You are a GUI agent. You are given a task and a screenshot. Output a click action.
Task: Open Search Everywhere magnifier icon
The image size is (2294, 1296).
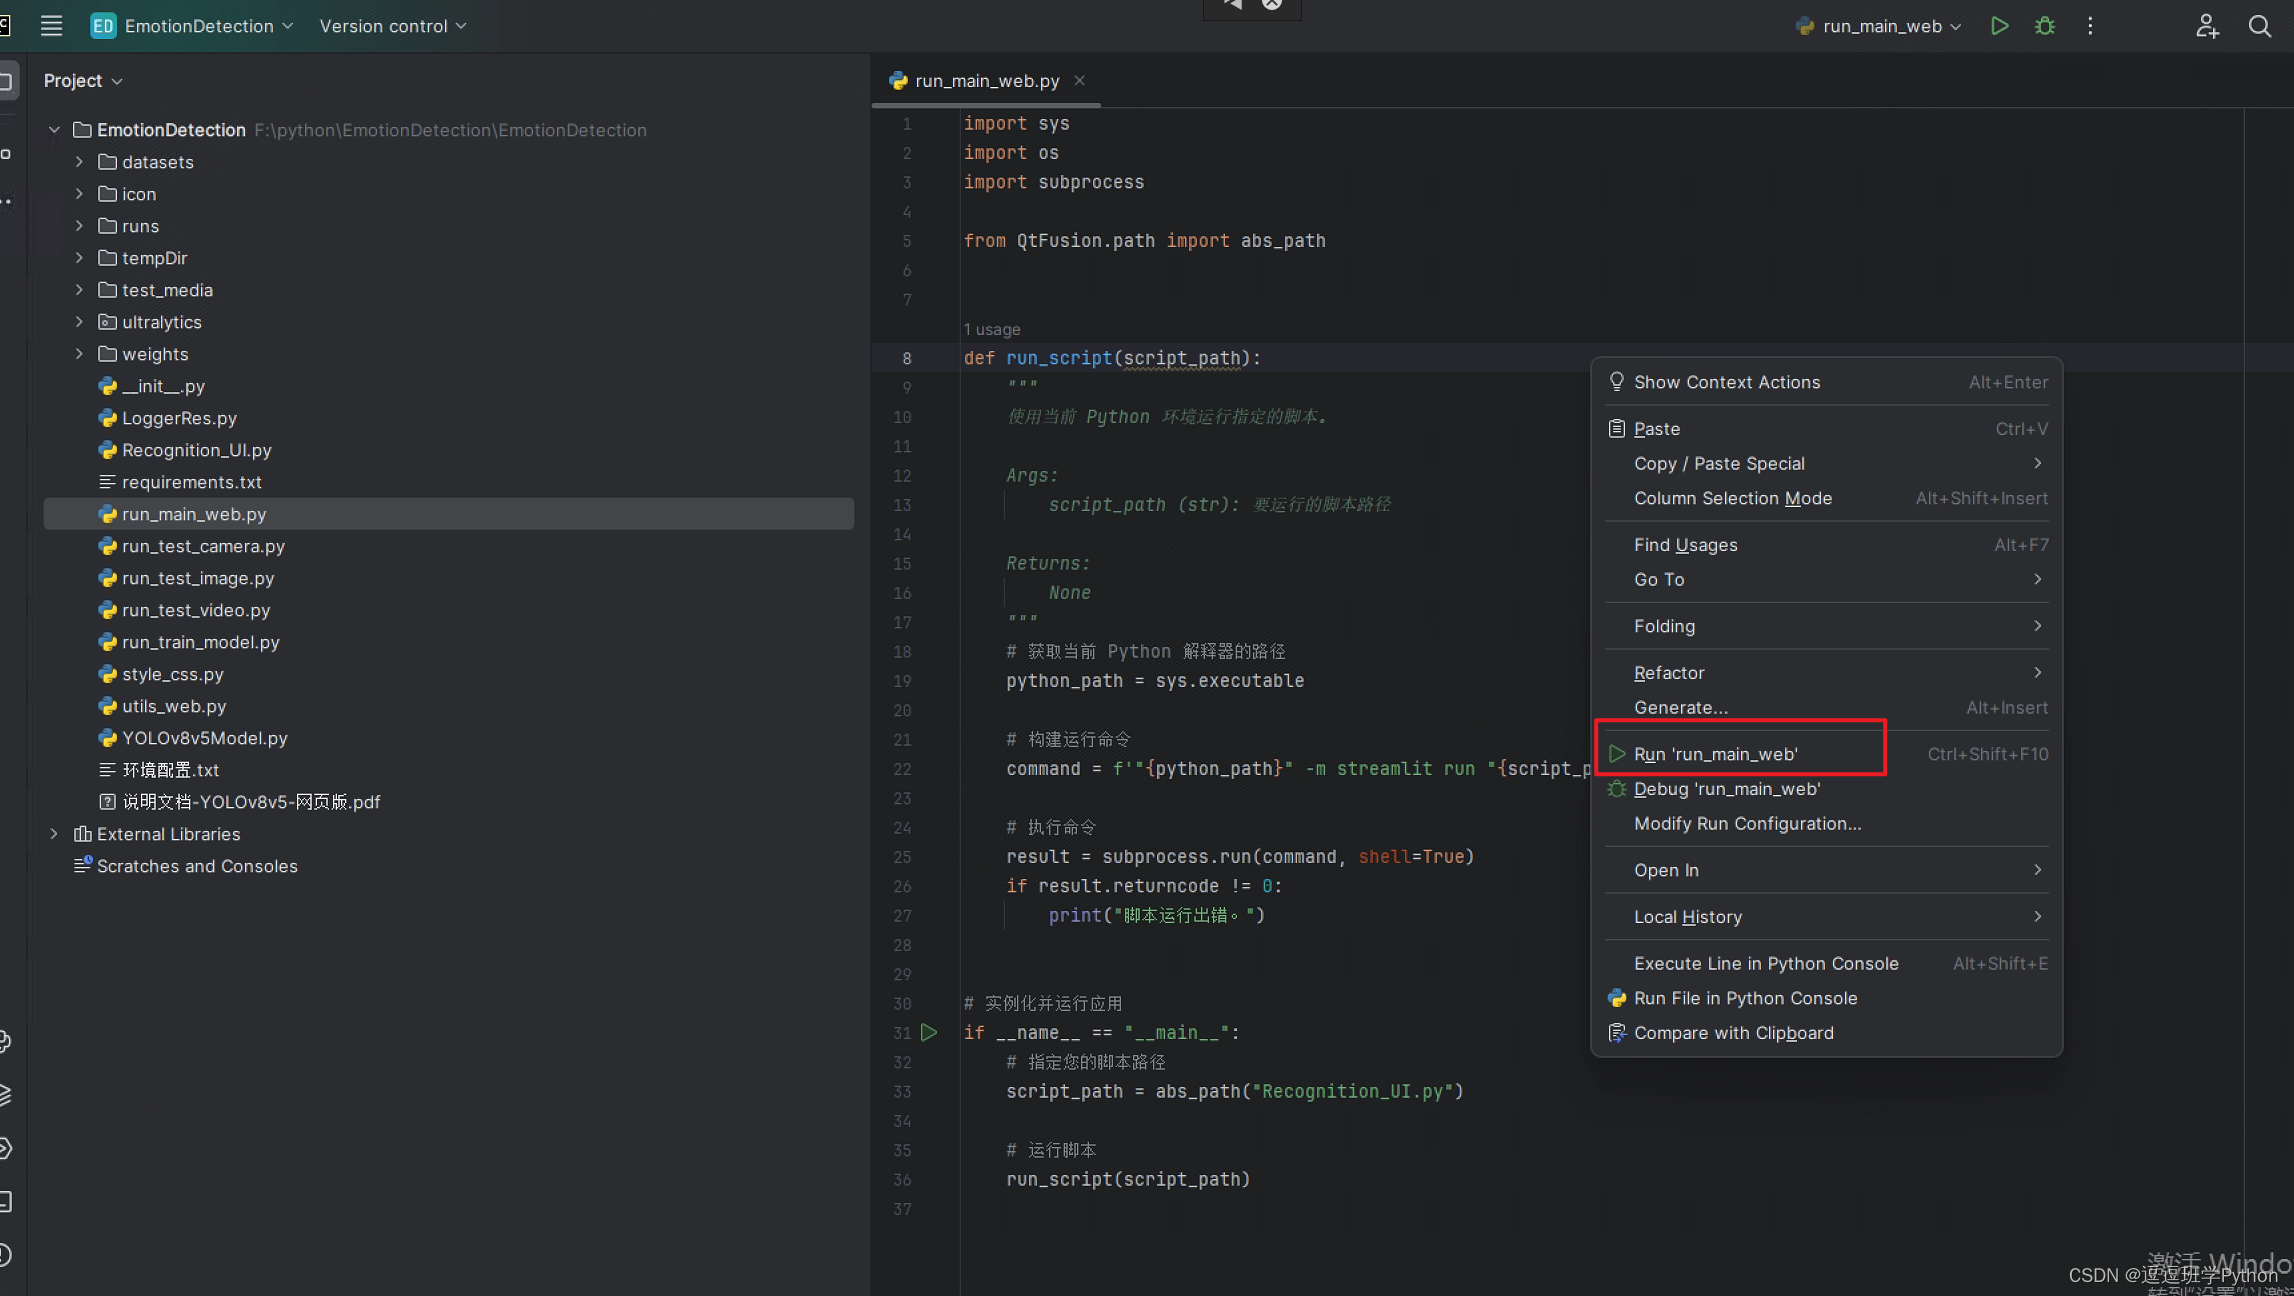click(x=2259, y=26)
